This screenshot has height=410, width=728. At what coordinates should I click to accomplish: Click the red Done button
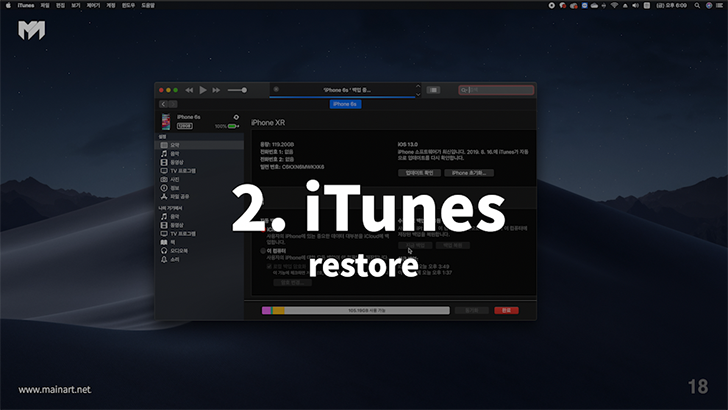[507, 310]
